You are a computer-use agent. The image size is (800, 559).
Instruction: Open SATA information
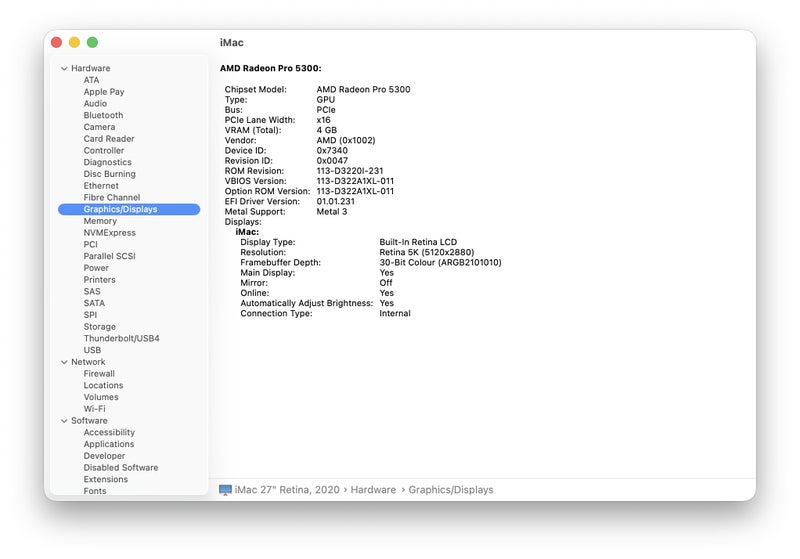click(x=94, y=303)
